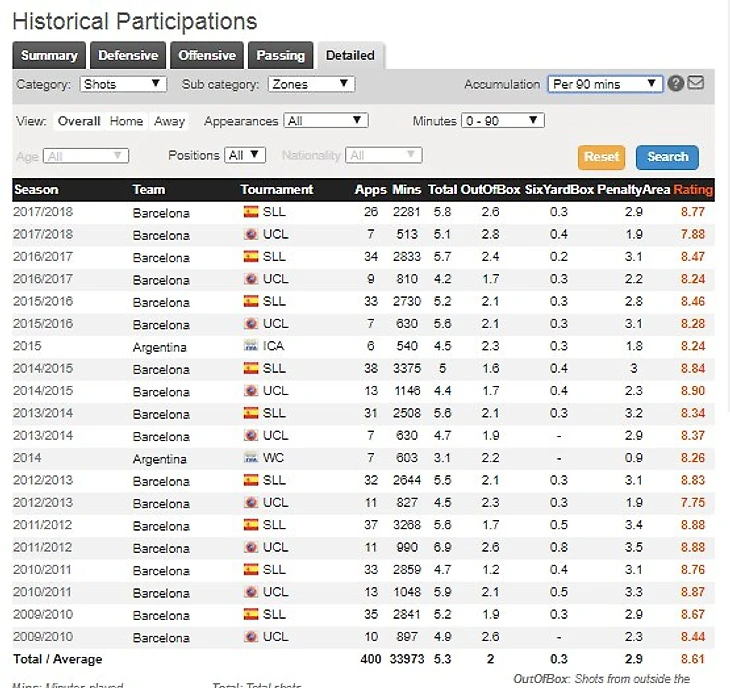This screenshot has height=688, width=730.
Task: Sort table by SixYardBox column header
Action: (559, 189)
